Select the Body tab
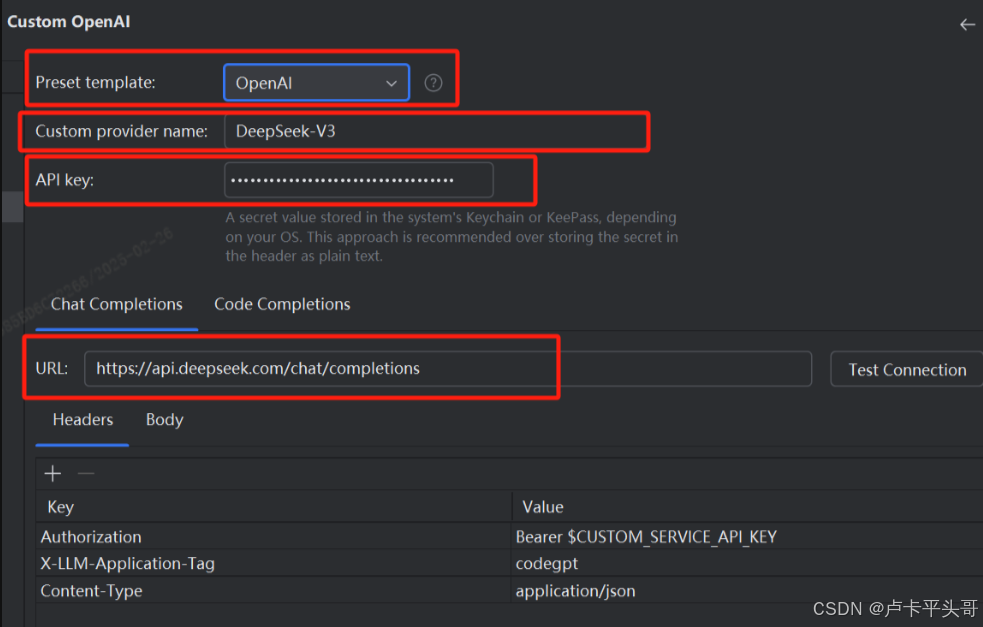 point(164,420)
